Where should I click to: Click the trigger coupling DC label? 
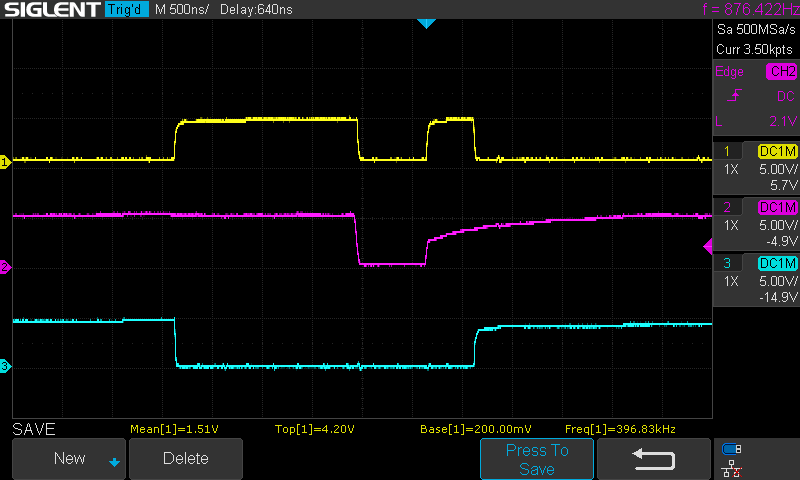[x=786, y=96]
